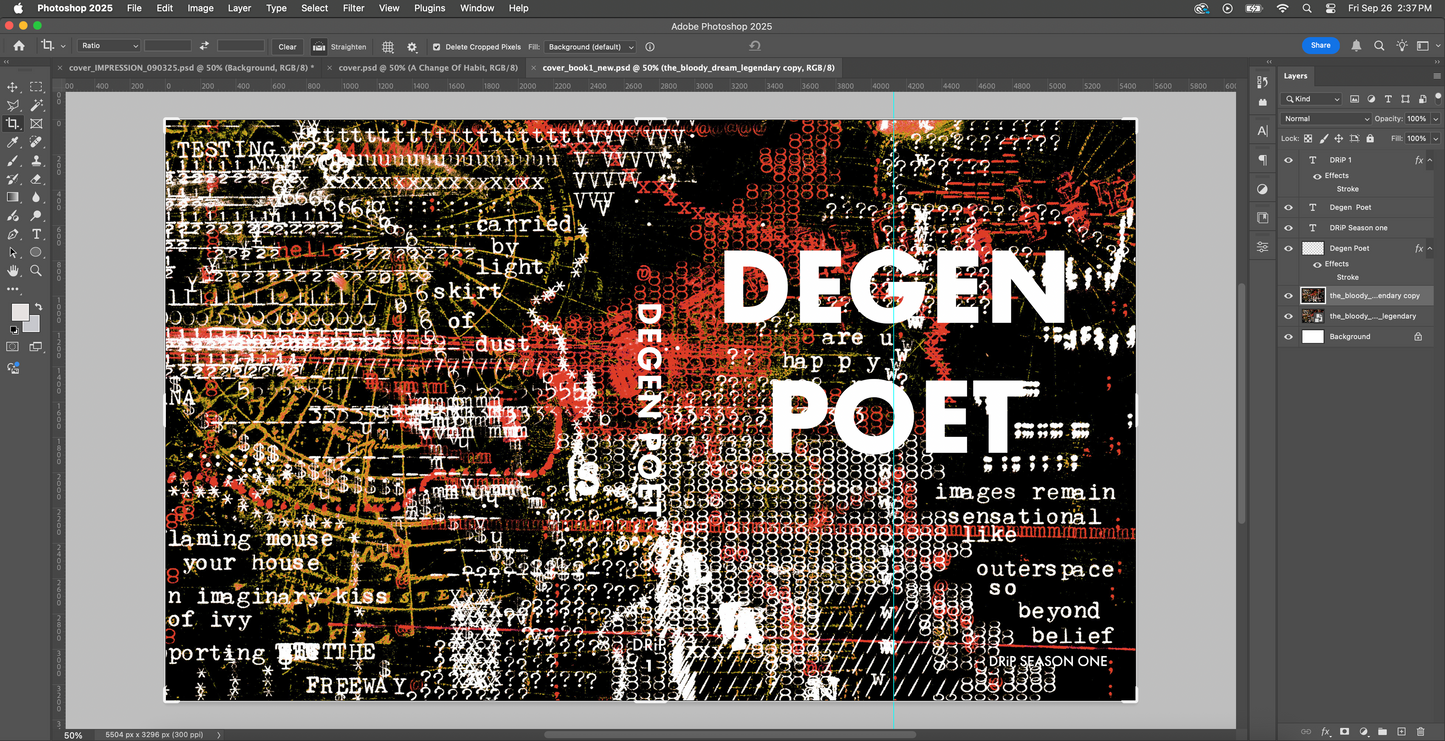Open the Filter menu
Image resolution: width=1445 pixels, height=741 pixels.
(353, 8)
